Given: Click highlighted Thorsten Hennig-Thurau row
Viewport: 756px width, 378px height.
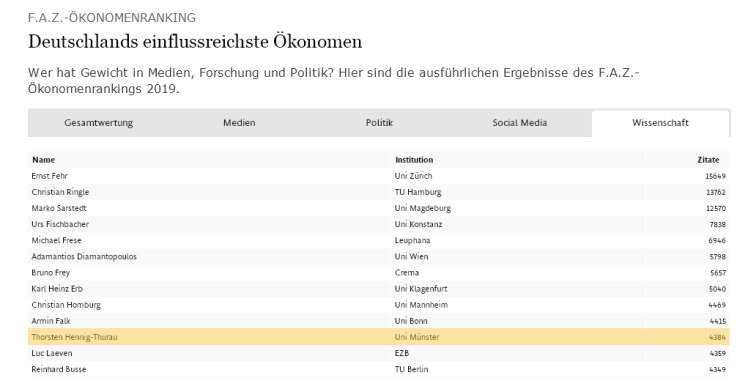Looking at the screenshot, I should click(x=379, y=337).
